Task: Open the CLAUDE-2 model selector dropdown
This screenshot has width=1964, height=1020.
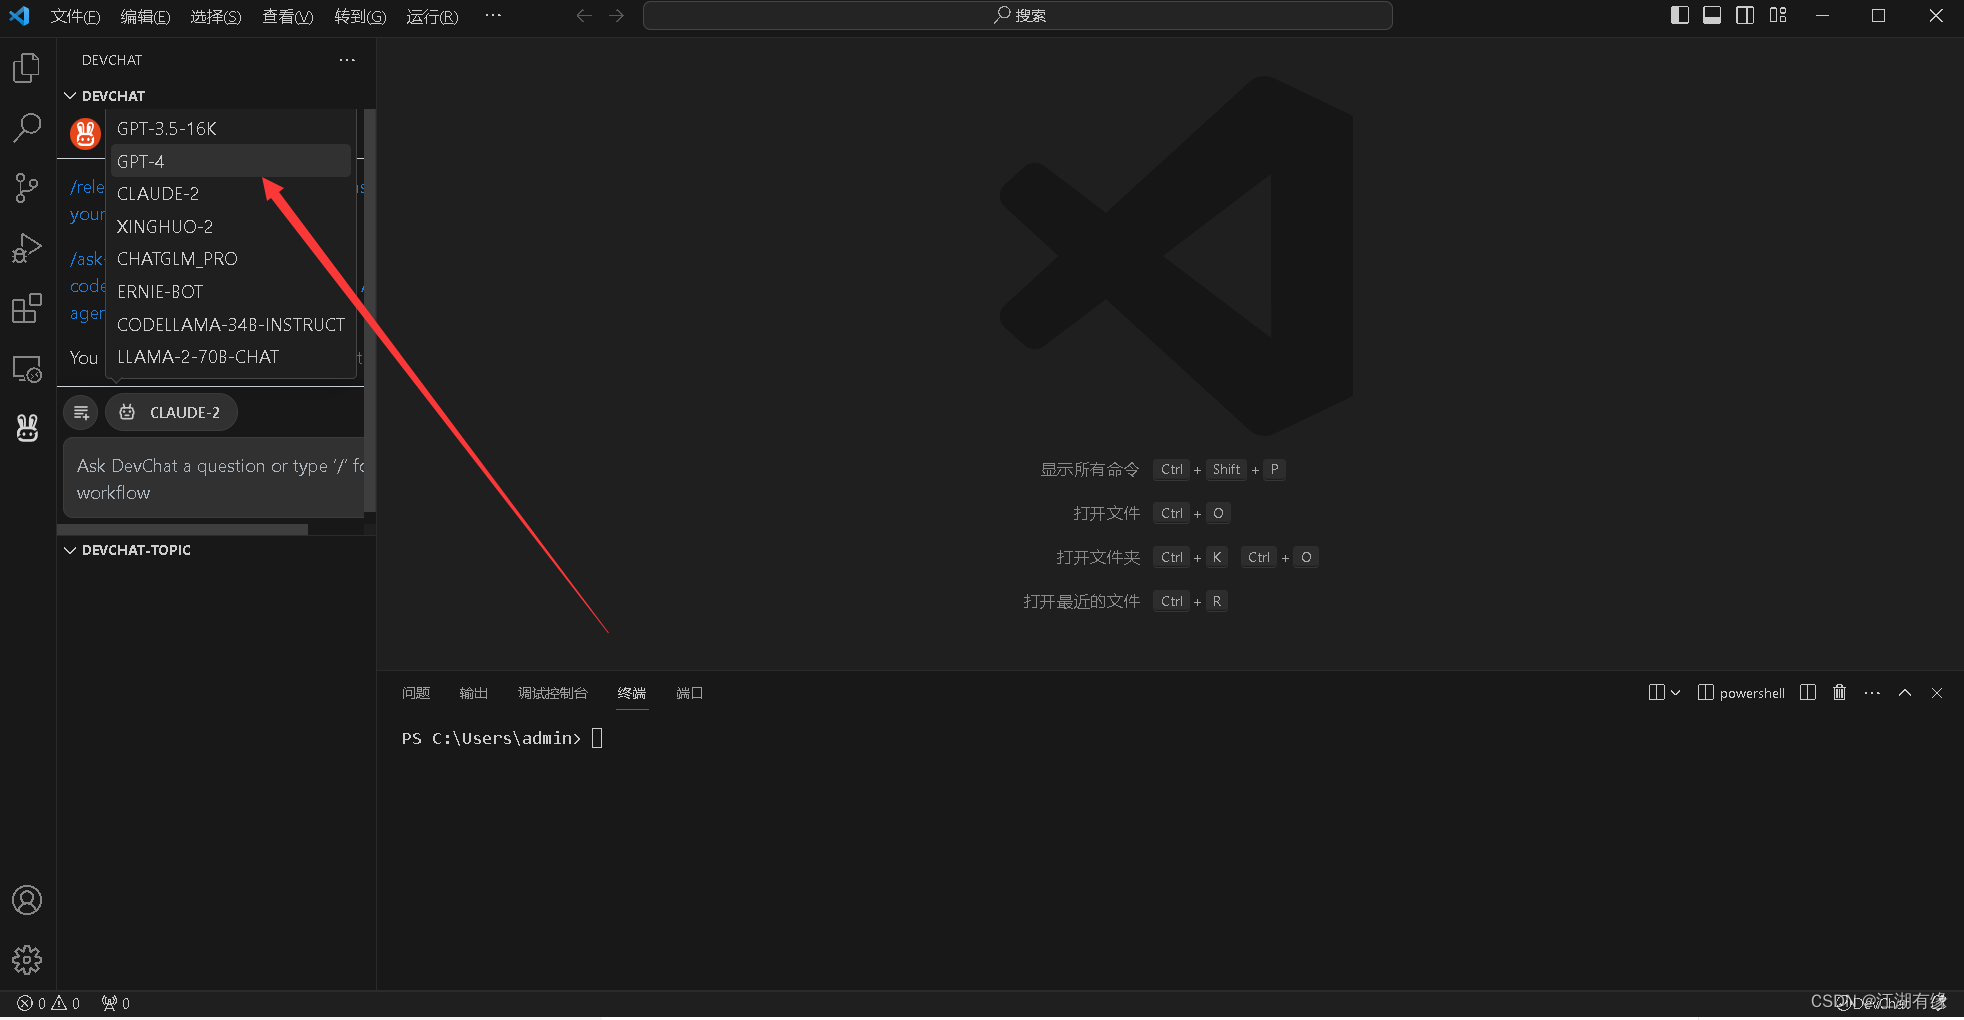Action: point(171,412)
